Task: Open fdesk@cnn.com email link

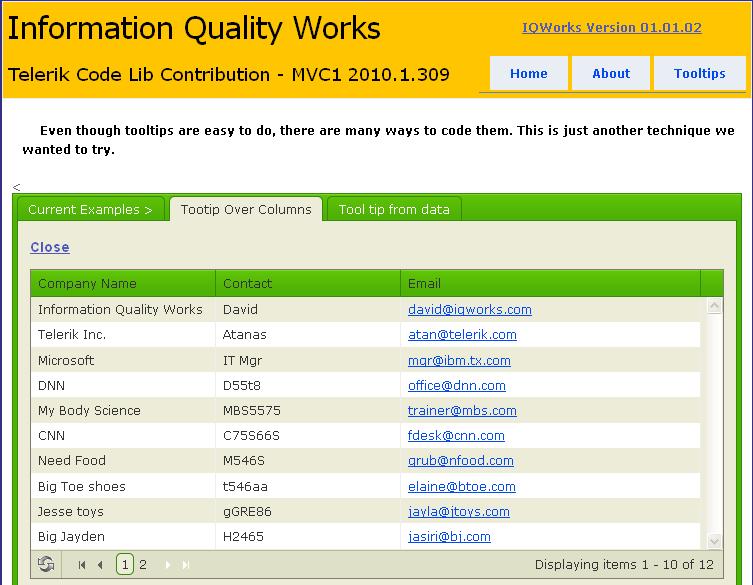Action: coord(456,435)
